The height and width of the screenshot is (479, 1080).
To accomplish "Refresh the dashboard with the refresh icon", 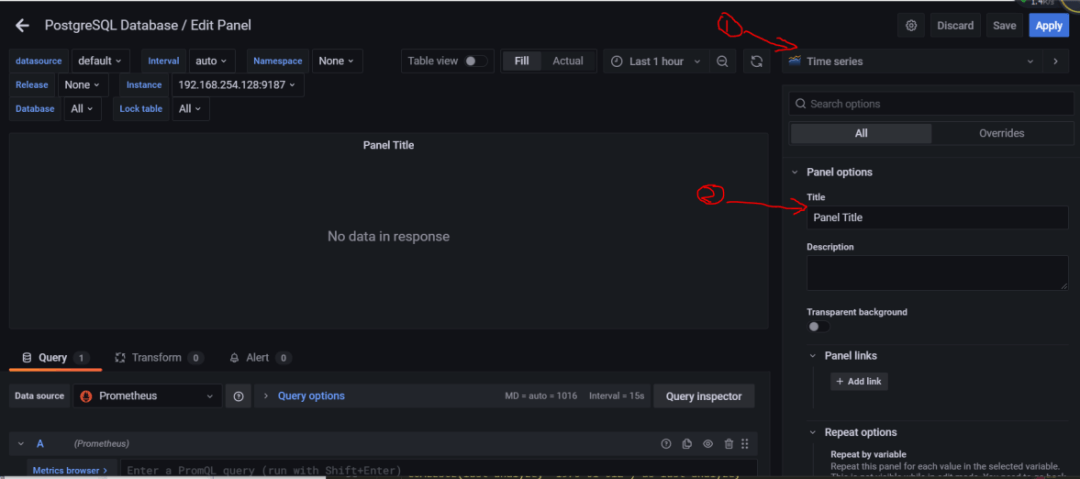I will tap(756, 61).
